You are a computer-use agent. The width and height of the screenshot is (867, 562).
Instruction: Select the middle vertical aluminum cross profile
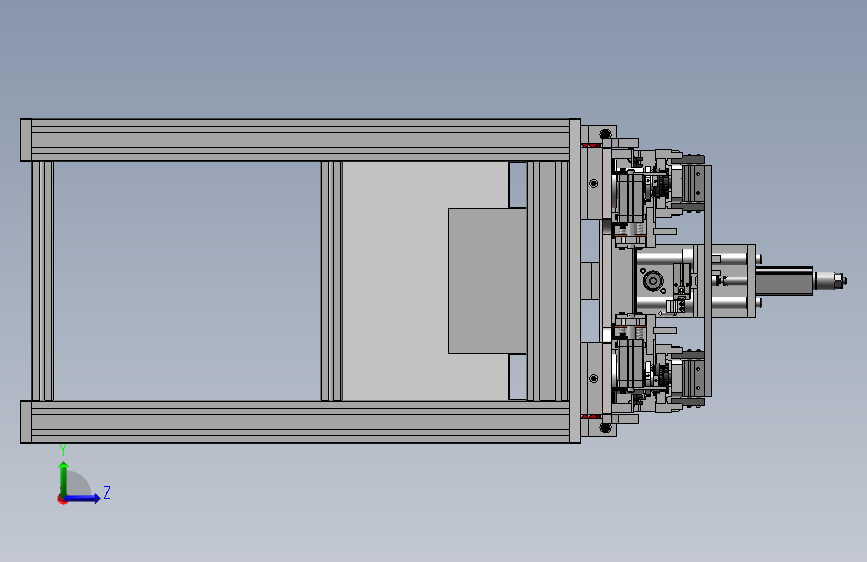tap(331, 281)
